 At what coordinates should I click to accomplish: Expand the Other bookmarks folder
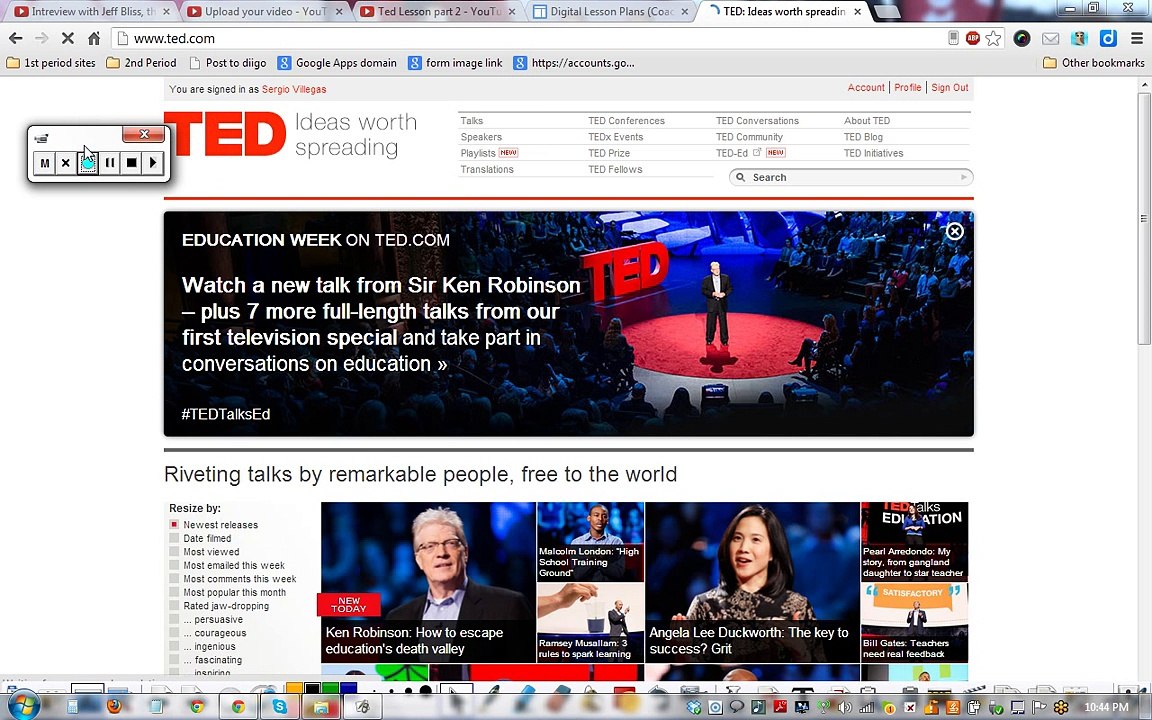1094,63
